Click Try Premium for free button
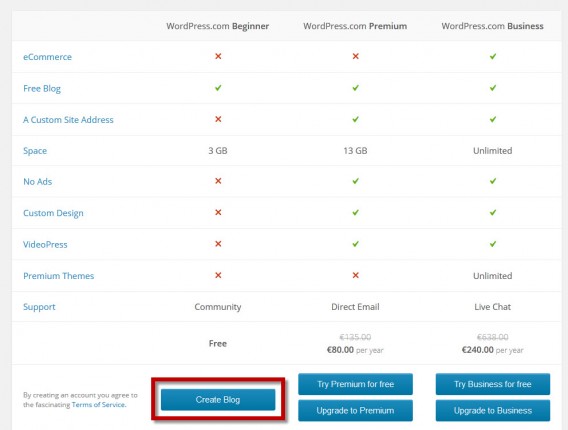The image size is (568, 430). [x=355, y=384]
